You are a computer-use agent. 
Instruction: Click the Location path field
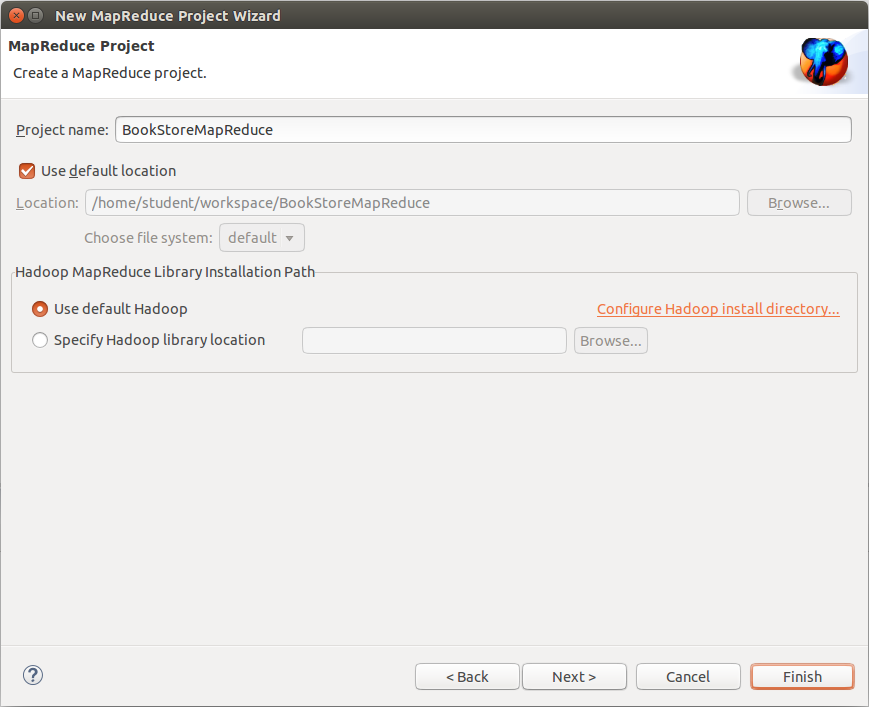[412, 203]
